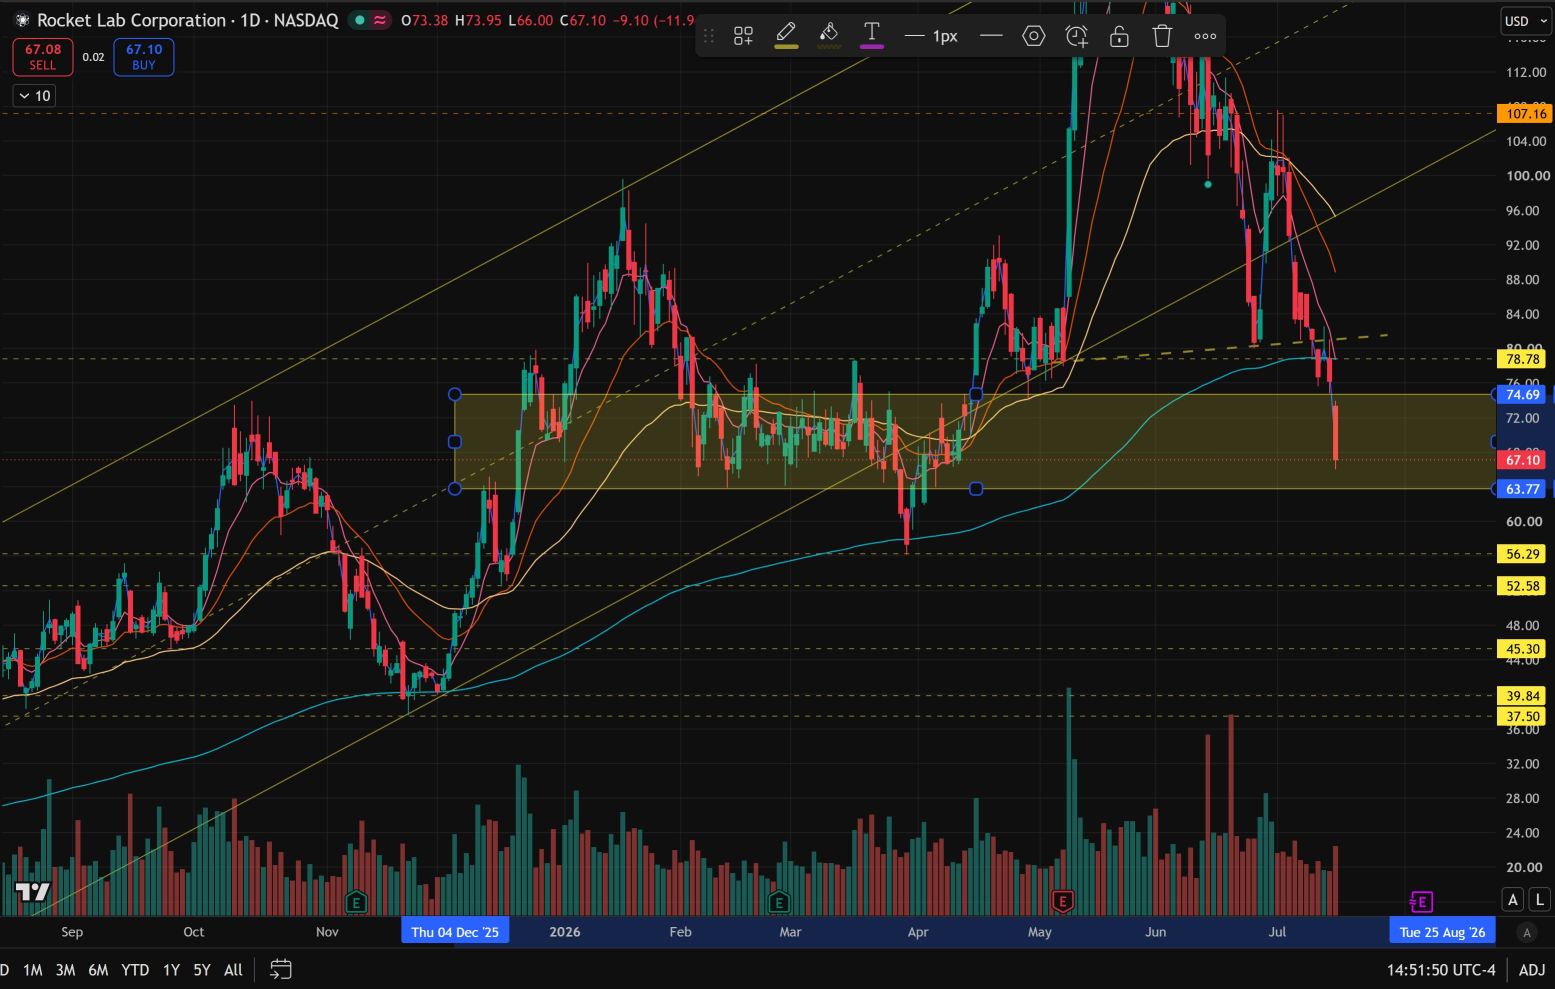Screen dimensions: 1555x989
Task: Click the 67.10 BUY button
Action: pyautogui.click(x=144, y=57)
